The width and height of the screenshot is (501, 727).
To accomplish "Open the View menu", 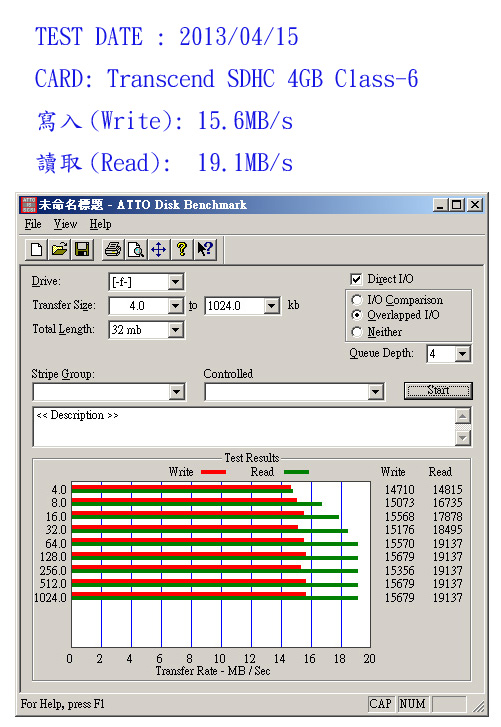I will click(x=65, y=224).
